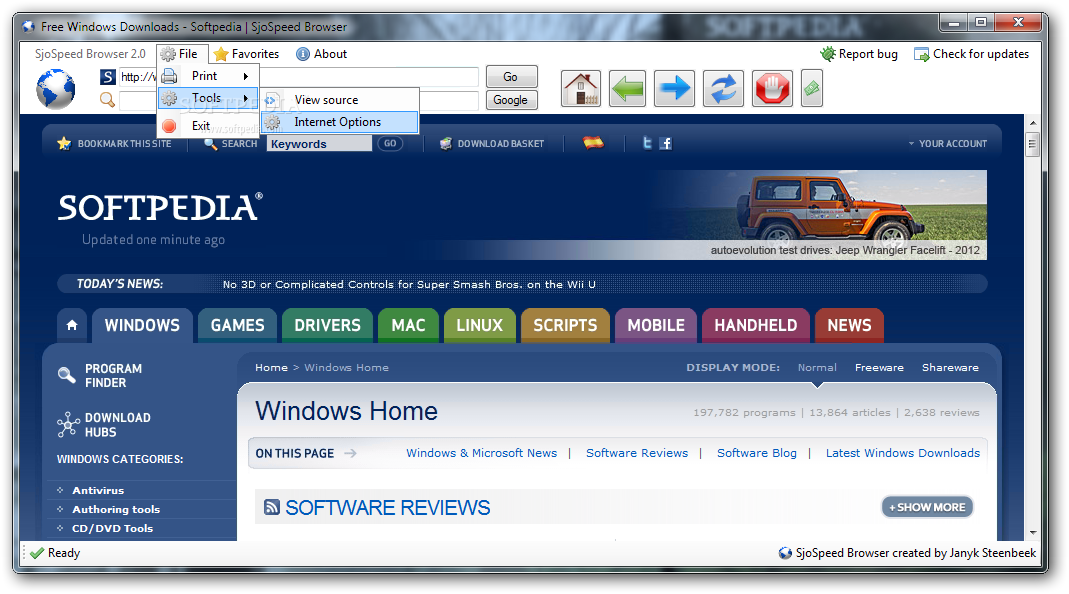The image size is (1069, 594).
Task: Click Latest Windows Downloads link
Action: tap(903, 453)
